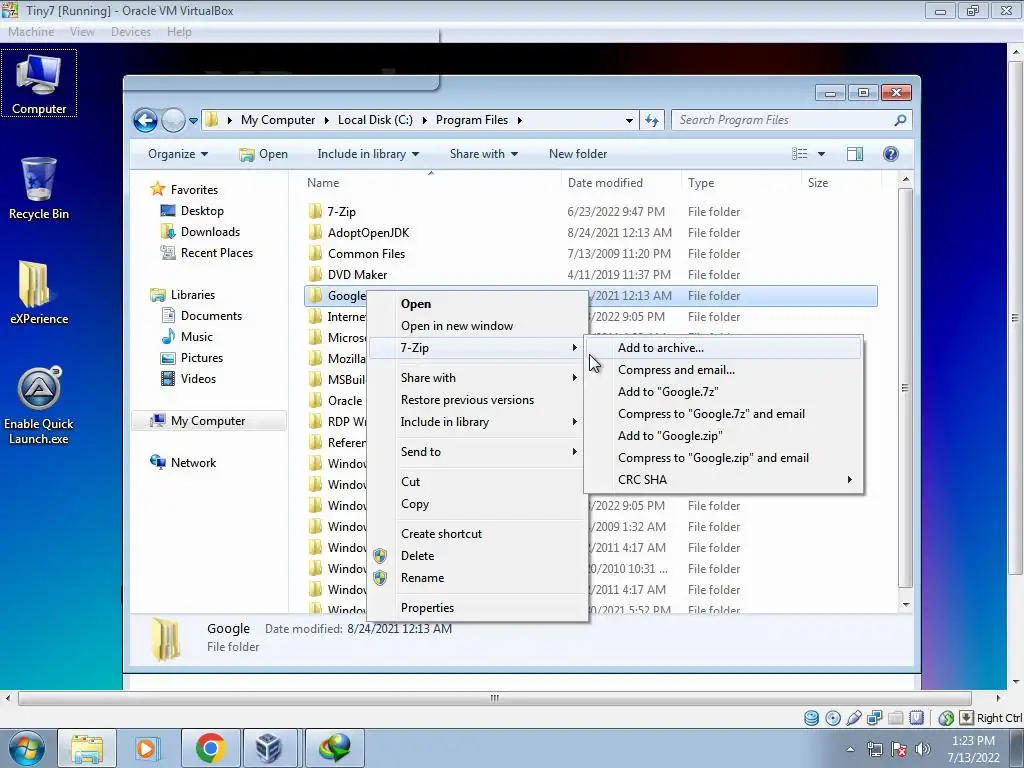
Task: Choose Add to "Google.7z"
Action: coord(724,392)
